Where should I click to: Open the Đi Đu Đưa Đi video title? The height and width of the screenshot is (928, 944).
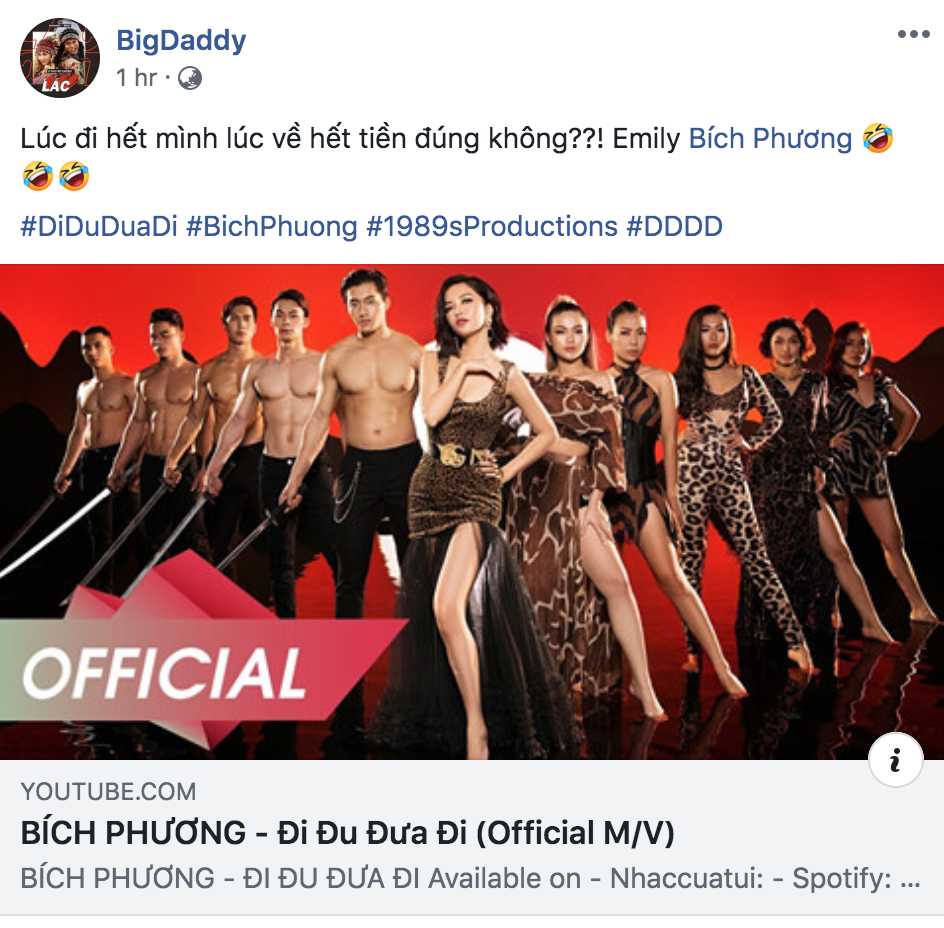click(x=347, y=833)
